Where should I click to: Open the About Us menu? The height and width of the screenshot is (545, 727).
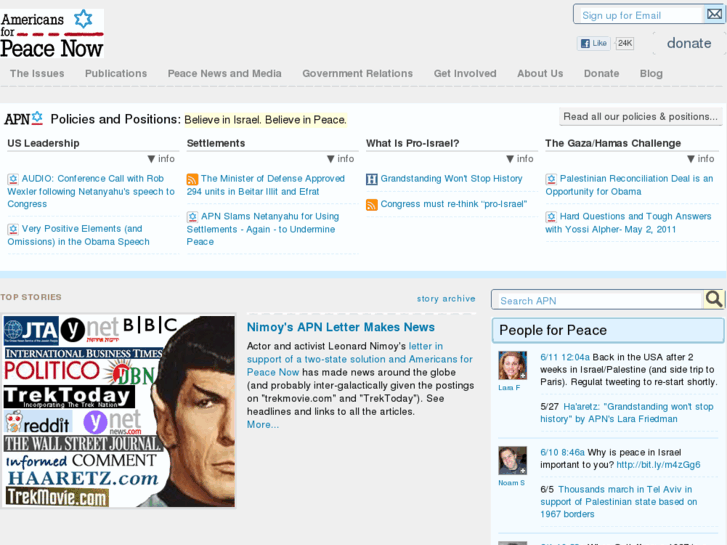coord(540,73)
